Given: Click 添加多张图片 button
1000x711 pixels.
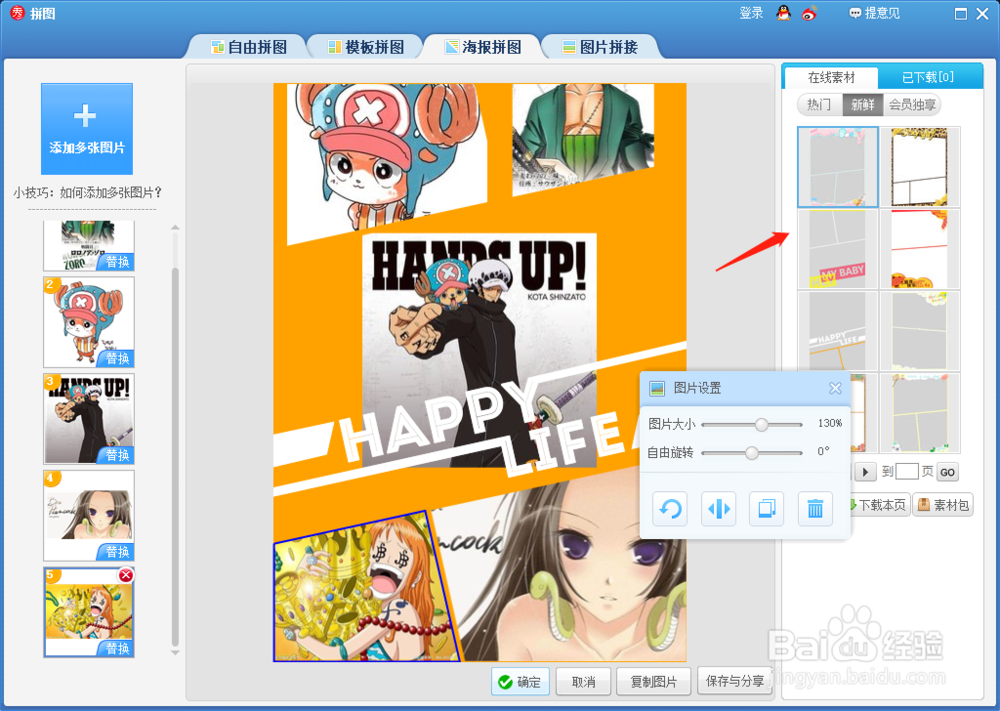Looking at the screenshot, I should [87, 128].
